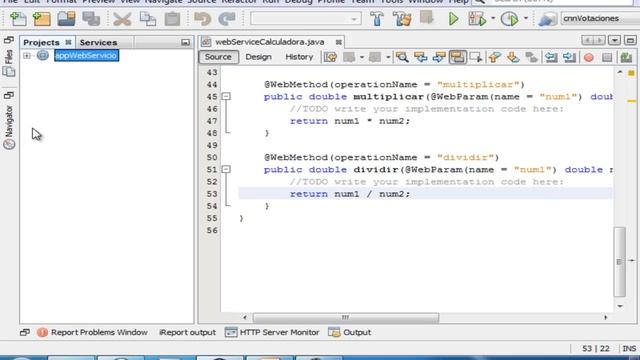The image size is (640, 360).
Task: Open the Debug Project dropdown arrow
Action: point(493,19)
